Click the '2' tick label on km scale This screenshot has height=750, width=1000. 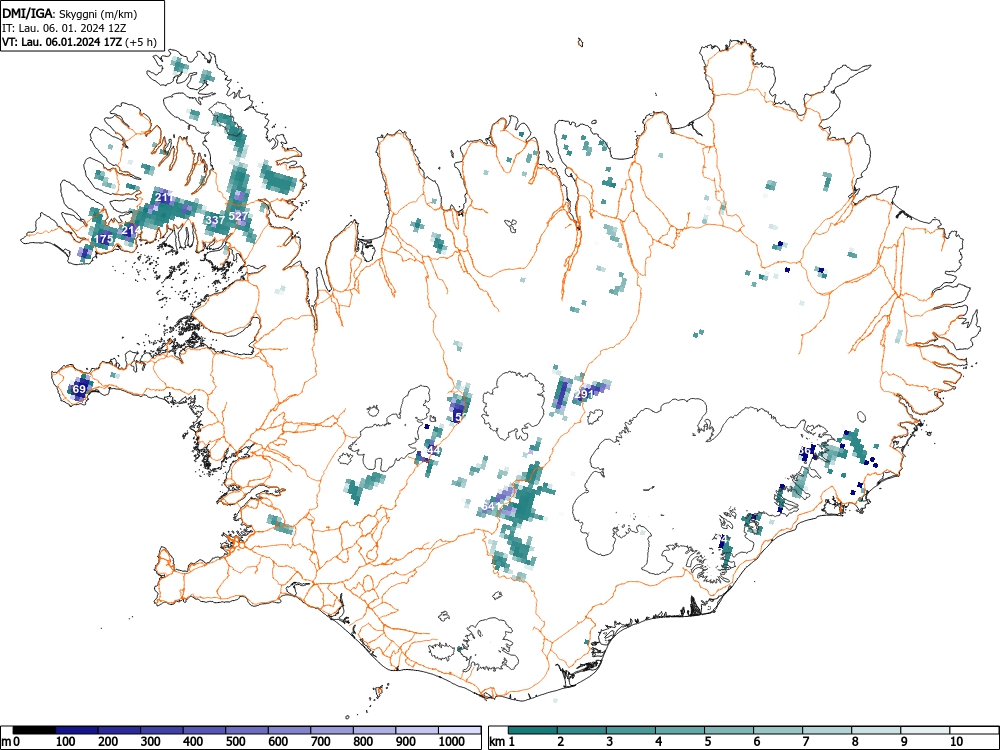click(561, 742)
